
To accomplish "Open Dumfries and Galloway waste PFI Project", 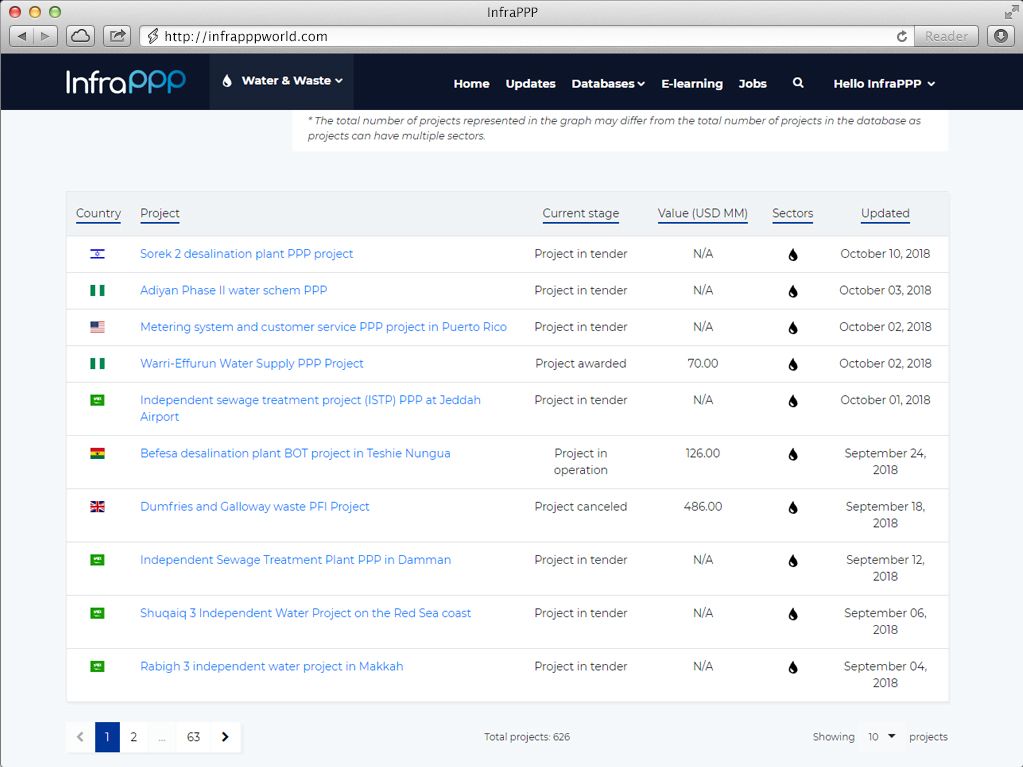I will [255, 507].
